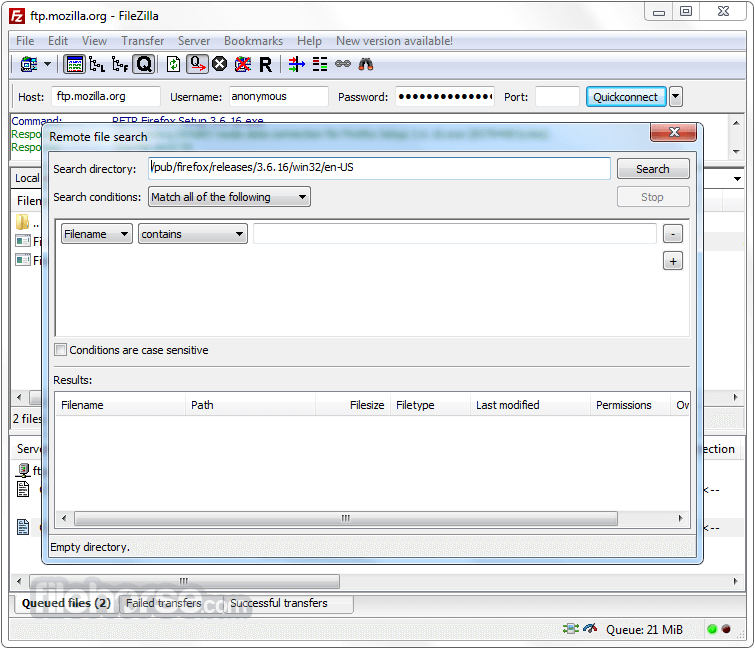This screenshot has height=649, width=755.
Task: Click the Port input field
Action: 557,96
